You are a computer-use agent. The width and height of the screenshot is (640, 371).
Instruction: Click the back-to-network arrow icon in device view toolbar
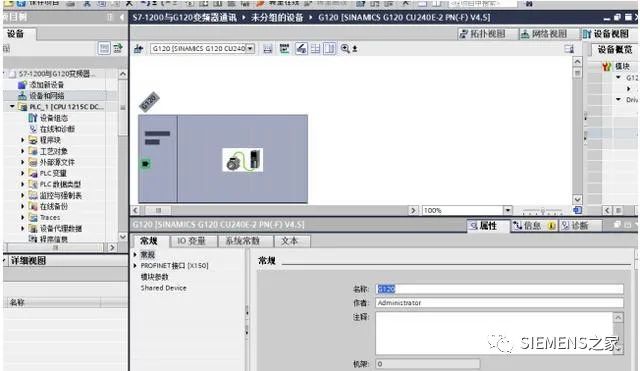coord(139,49)
